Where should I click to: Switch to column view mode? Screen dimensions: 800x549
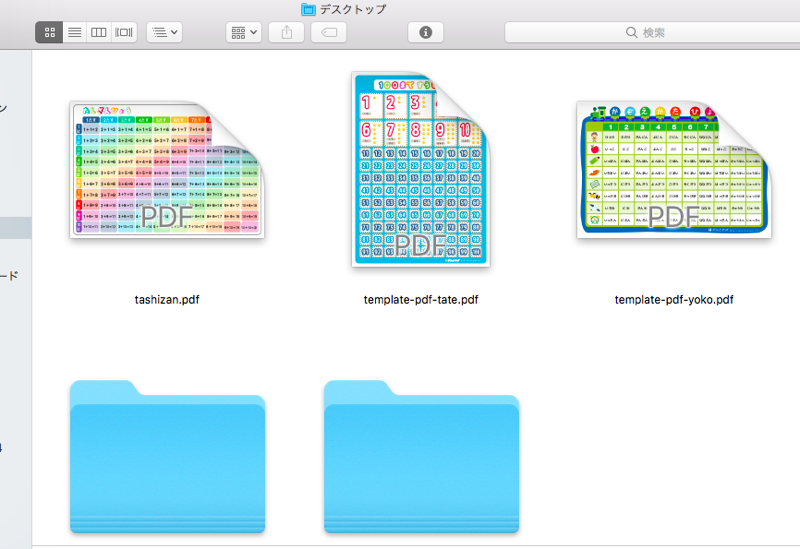(x=98, y=32)
